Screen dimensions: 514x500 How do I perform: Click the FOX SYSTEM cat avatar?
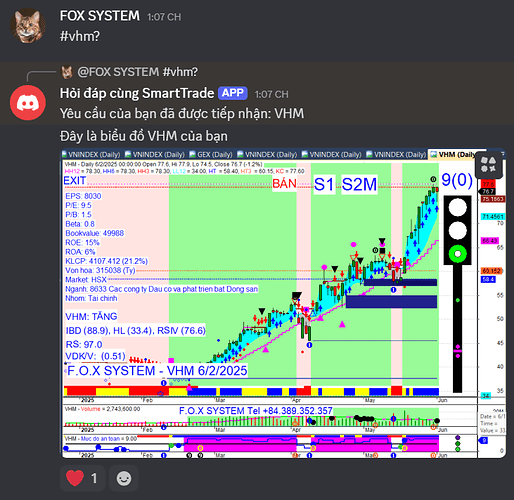tap(28, 26)
